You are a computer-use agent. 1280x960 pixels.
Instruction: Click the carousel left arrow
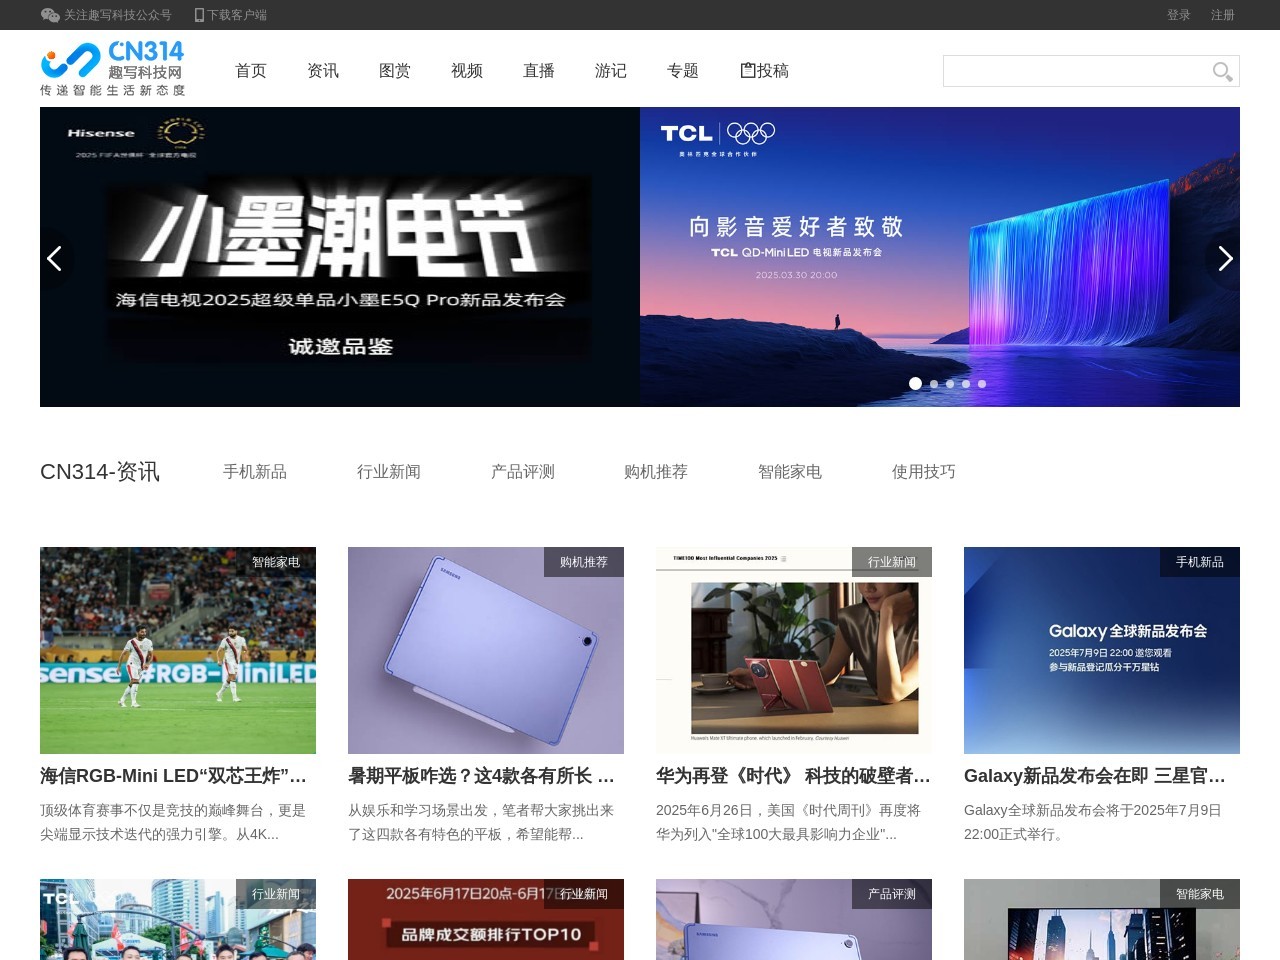click(x=55, y=258)
